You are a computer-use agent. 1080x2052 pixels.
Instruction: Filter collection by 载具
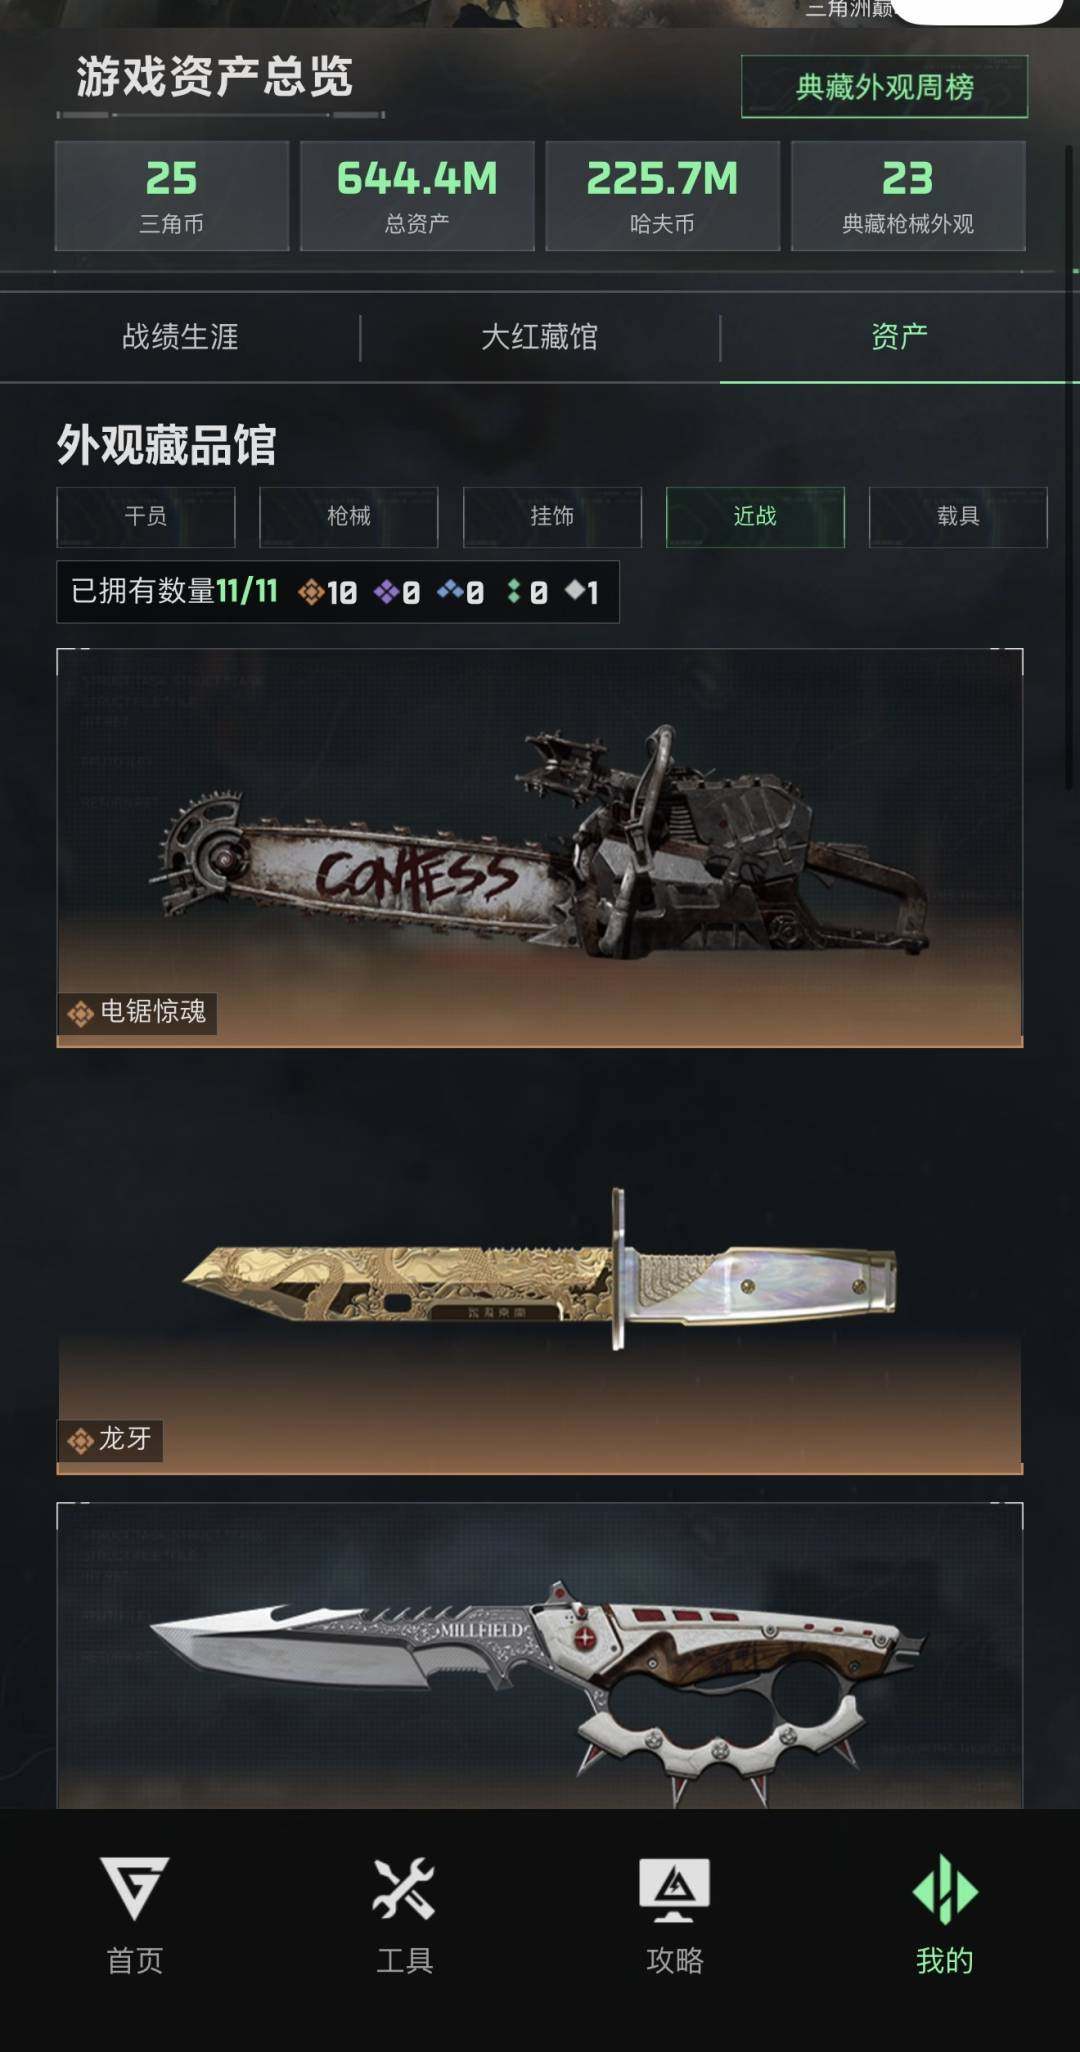(958, 516)
